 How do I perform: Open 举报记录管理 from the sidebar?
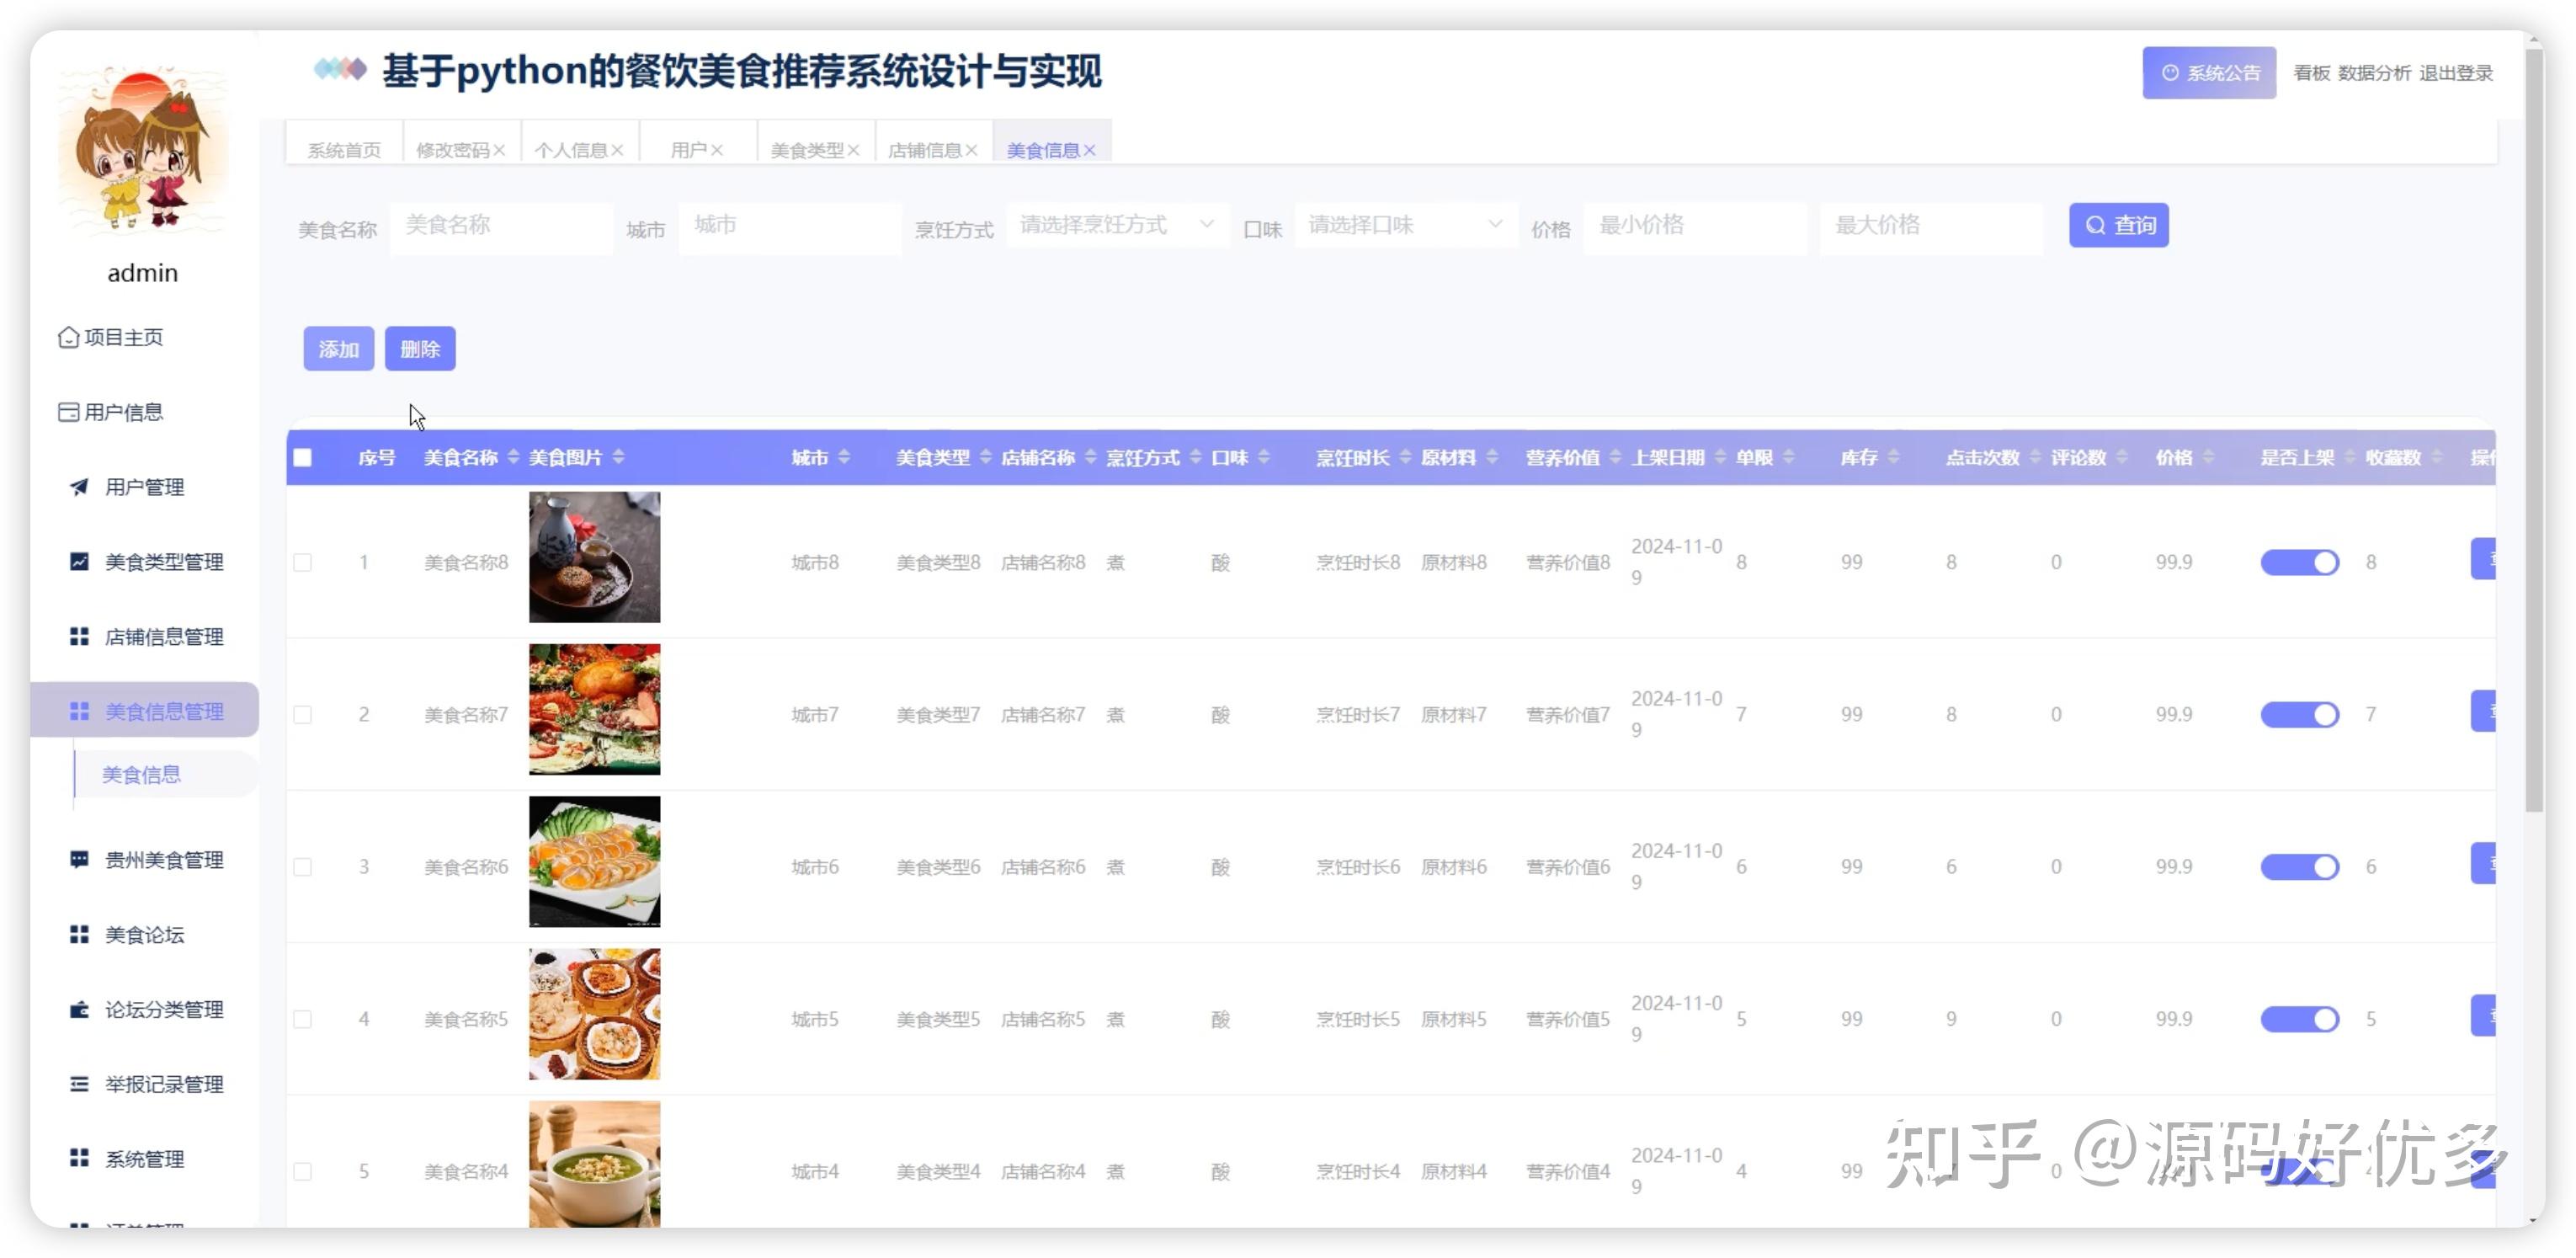click(x=164, y=1084)
